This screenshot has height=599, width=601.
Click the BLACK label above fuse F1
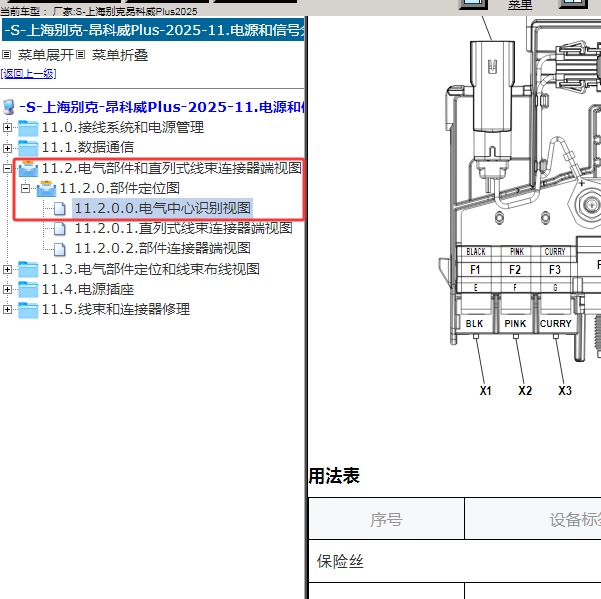(x=476, y=252)
